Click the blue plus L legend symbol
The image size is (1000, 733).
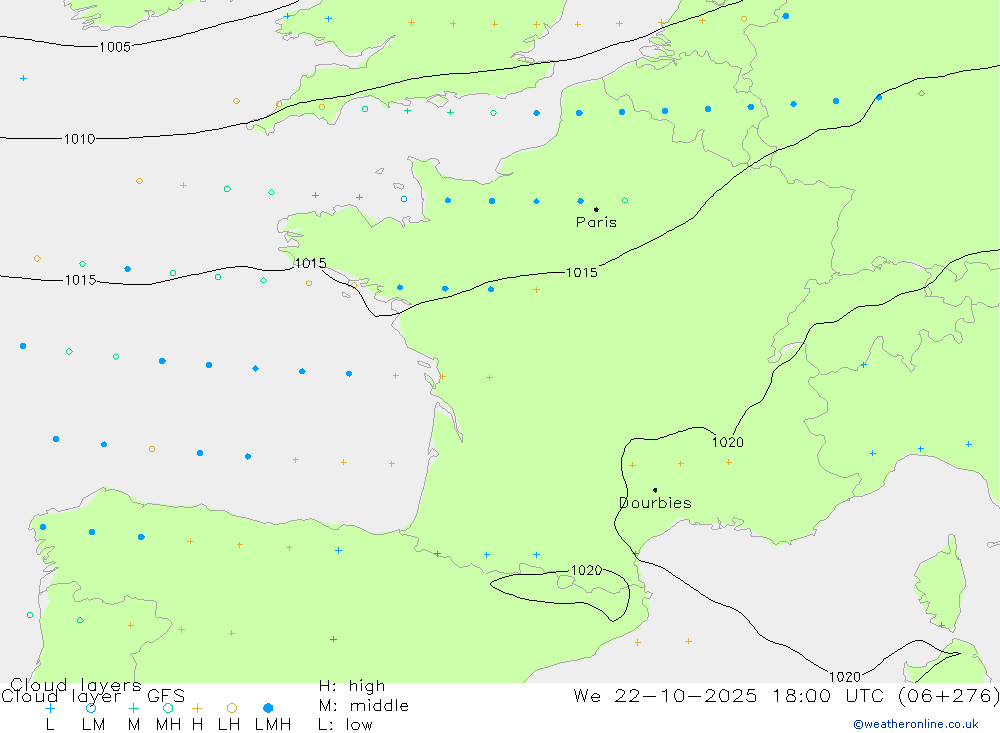pyautogui.click(x=50, y=708)
